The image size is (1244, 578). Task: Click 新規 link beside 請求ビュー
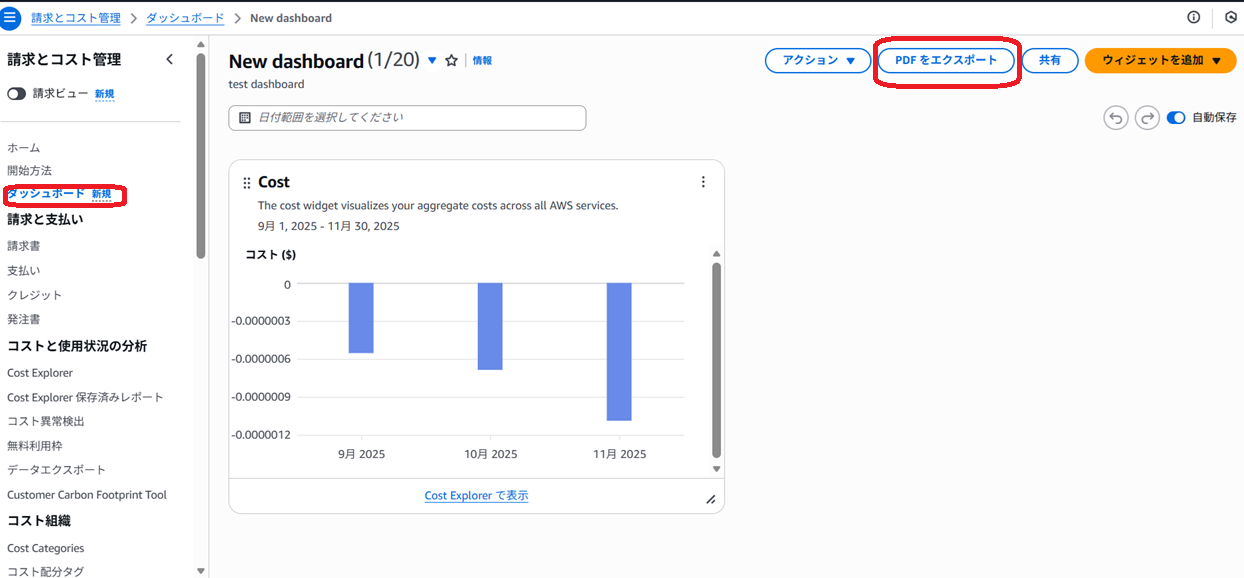[x=105, y=94]
